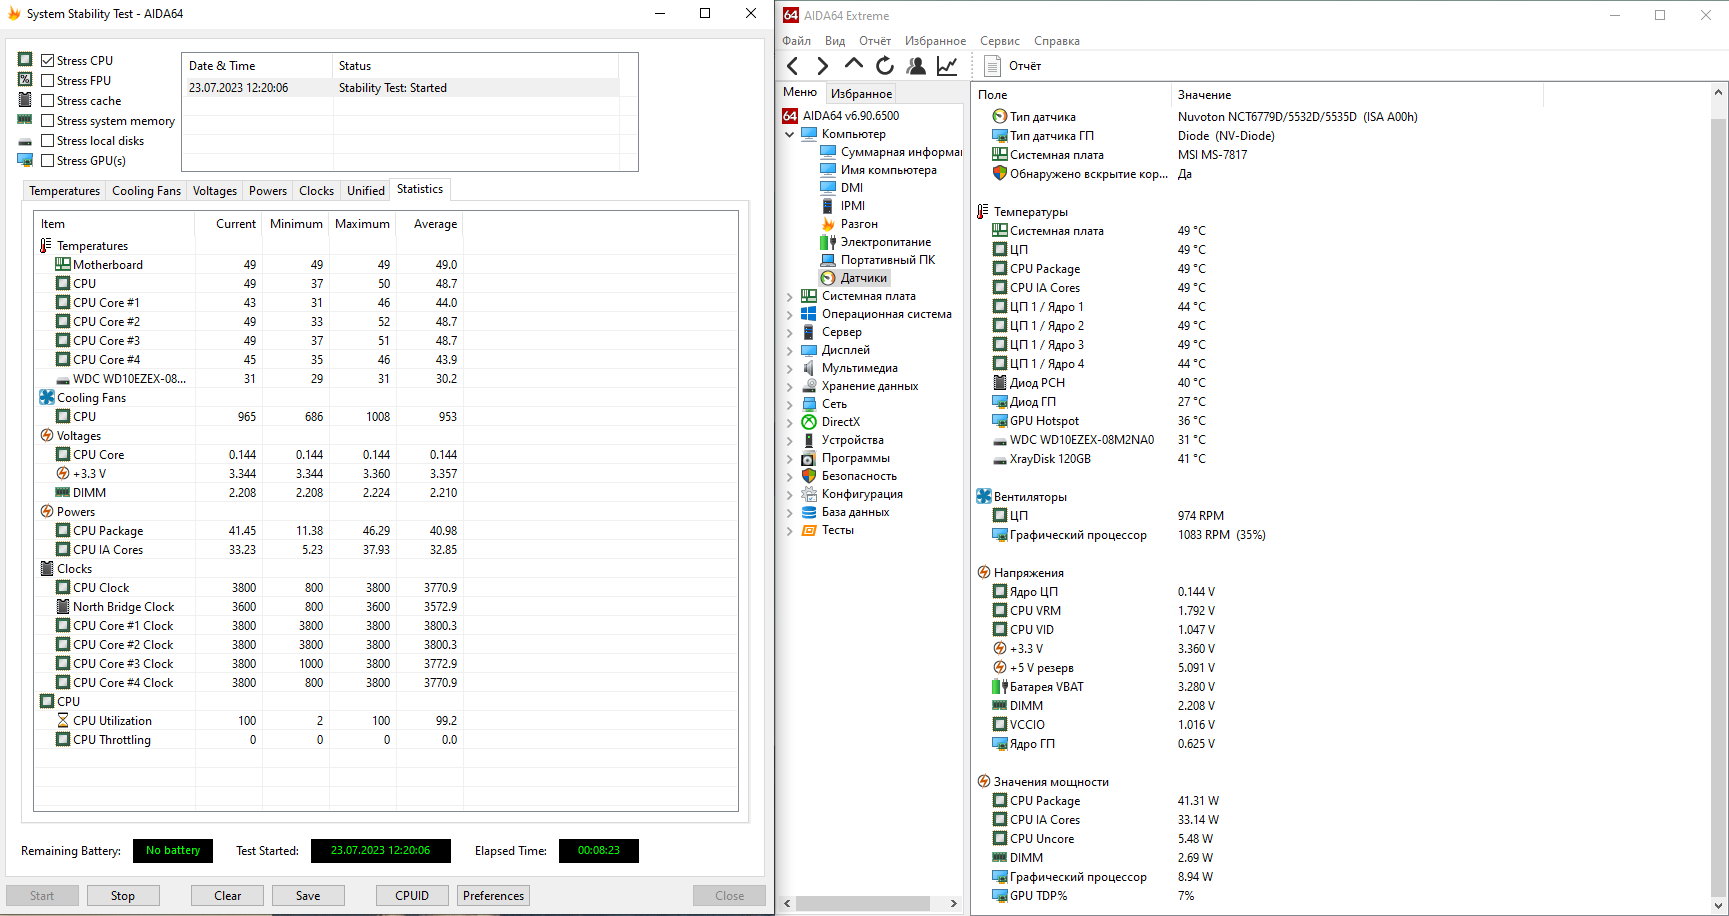The width and height of the screenshot is (1729, 916).
Task: Expand the Дисплей tree node
Action: [790, 350]
